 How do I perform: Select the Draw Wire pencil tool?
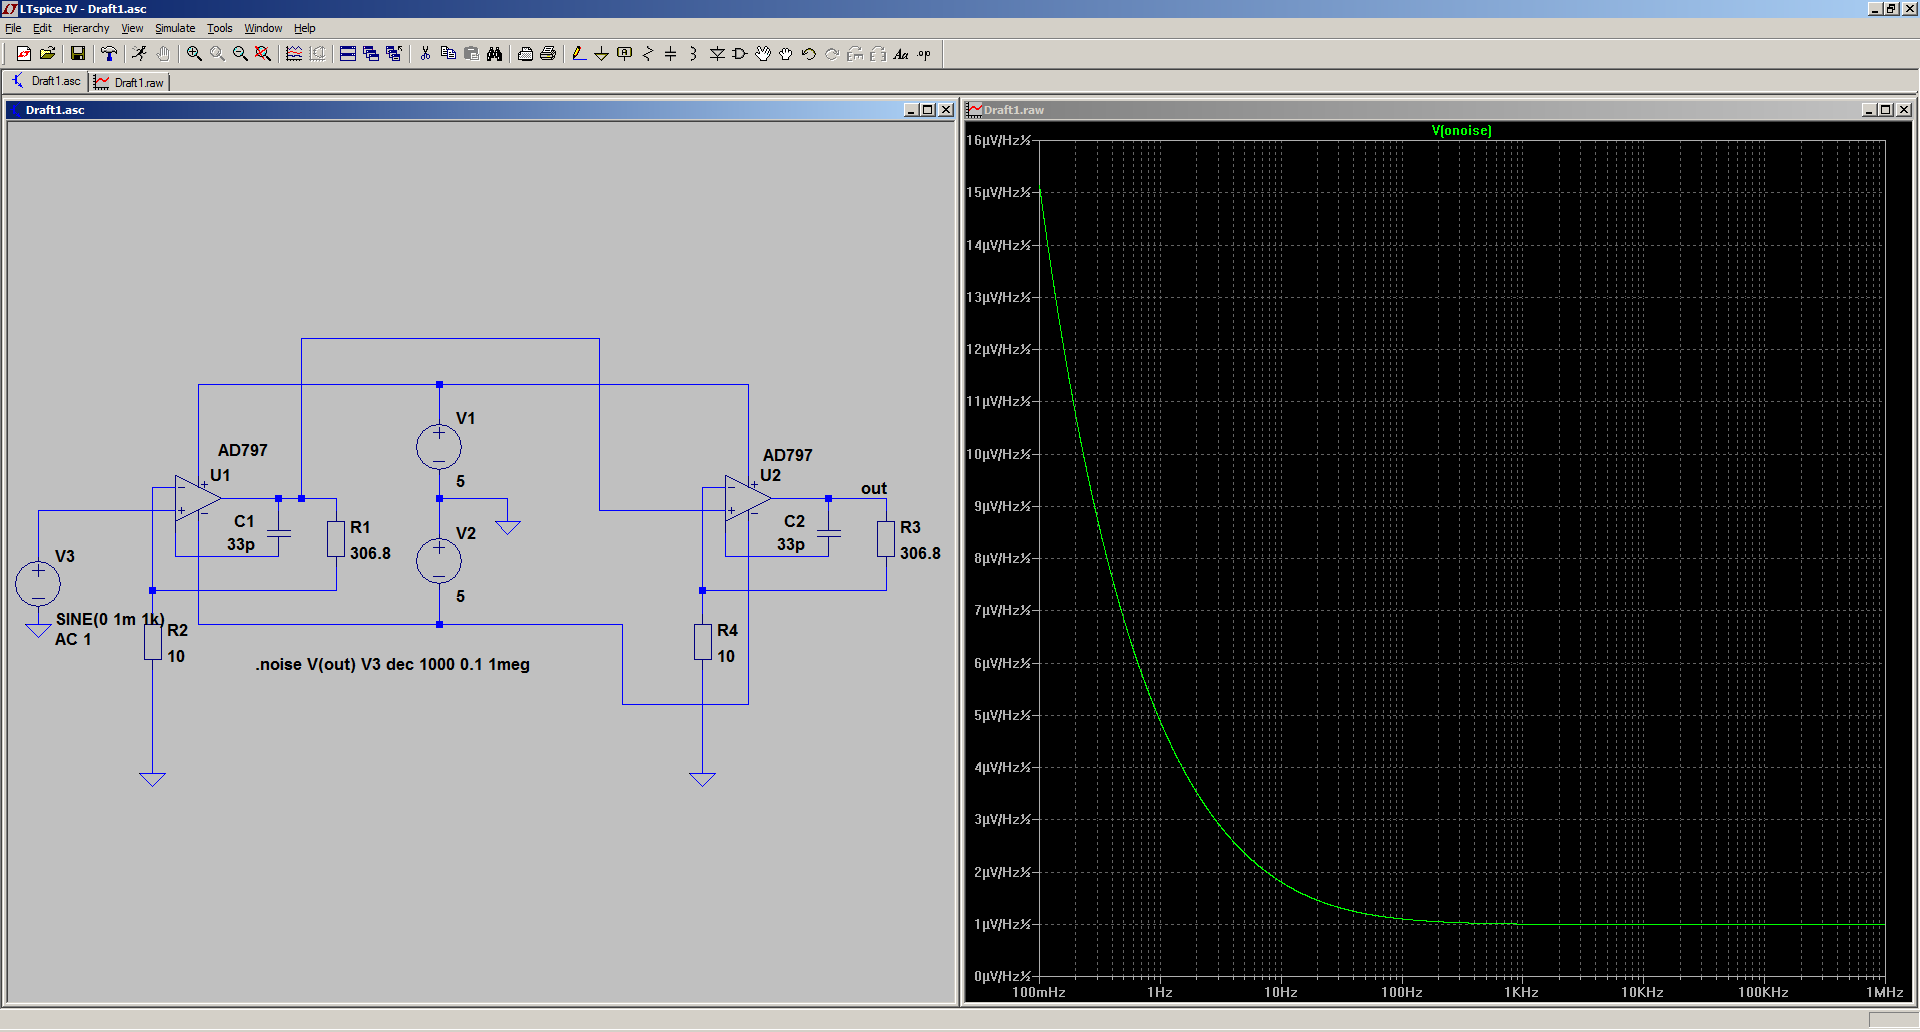point(579,54)
